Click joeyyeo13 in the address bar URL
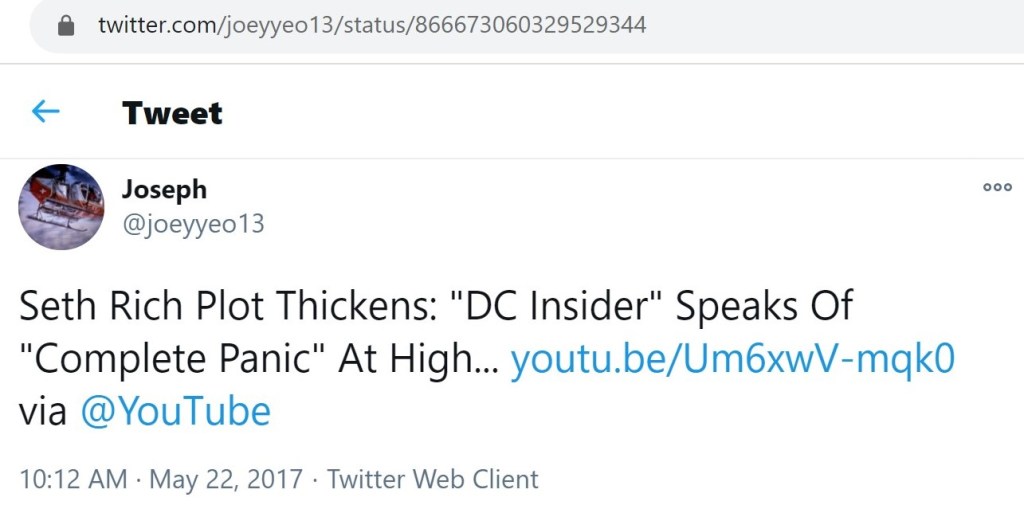 (278, 25)
